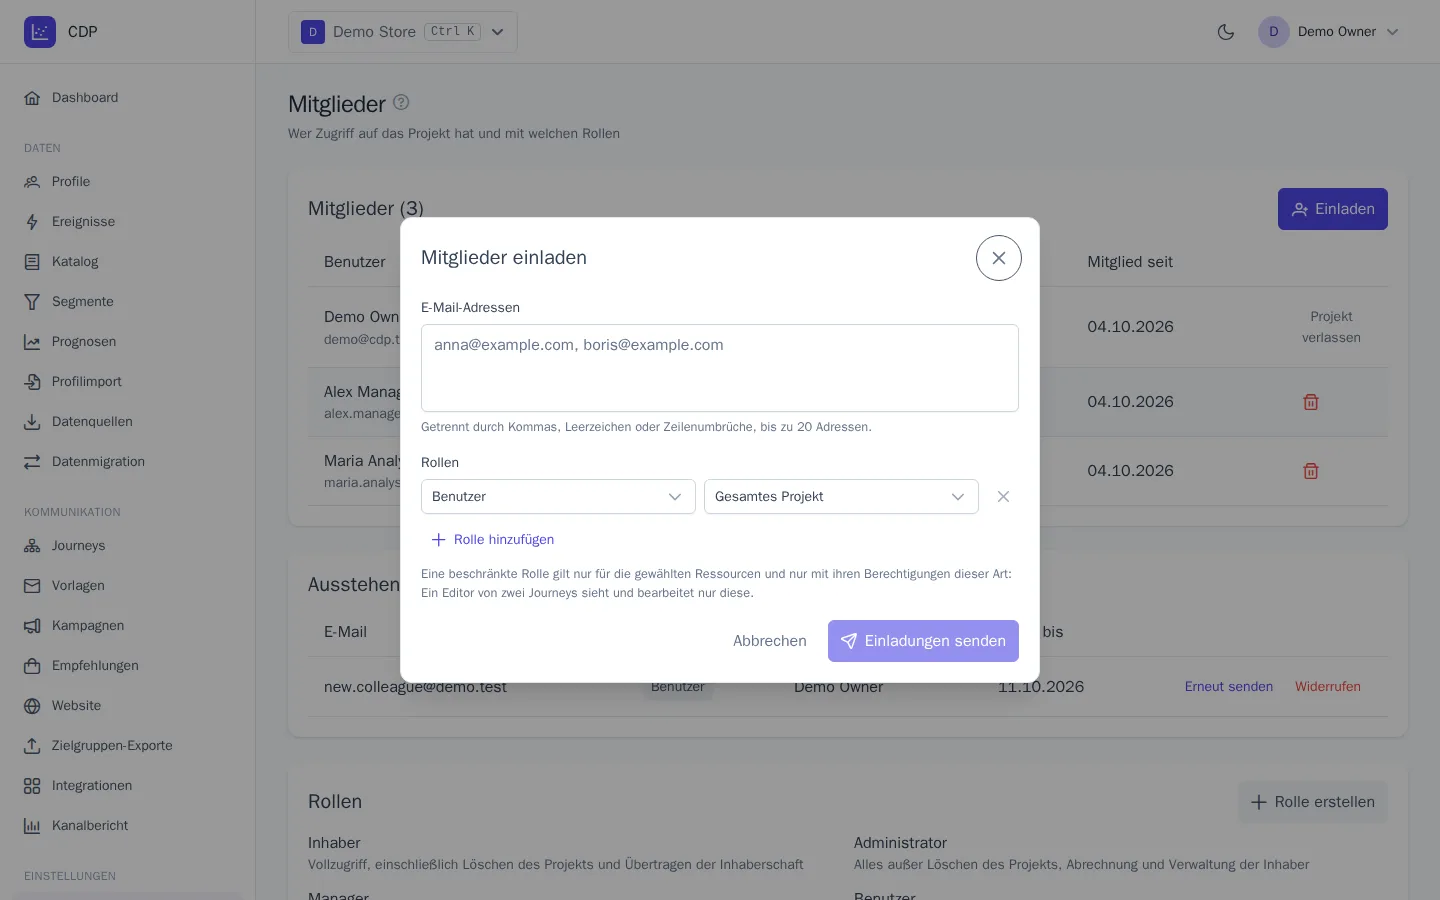The height and width of the screenshot is (900, 1440).
Task: Focus the E-Mail-Adressen text field
Action: click(x=720, y=368)
